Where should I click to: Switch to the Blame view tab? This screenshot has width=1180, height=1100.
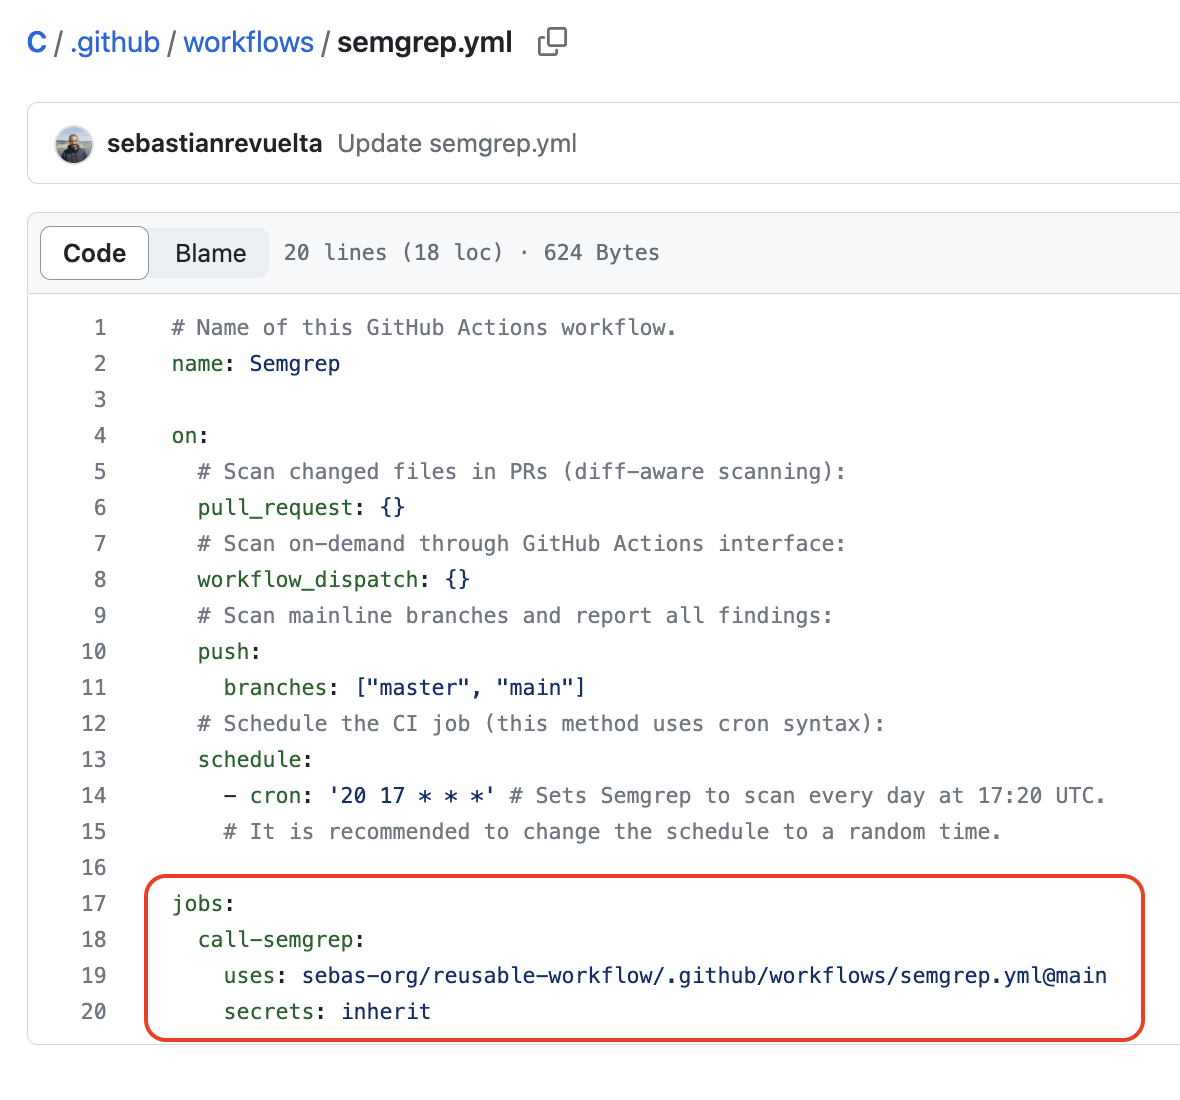pyautogui.click(x=210, y=253)
